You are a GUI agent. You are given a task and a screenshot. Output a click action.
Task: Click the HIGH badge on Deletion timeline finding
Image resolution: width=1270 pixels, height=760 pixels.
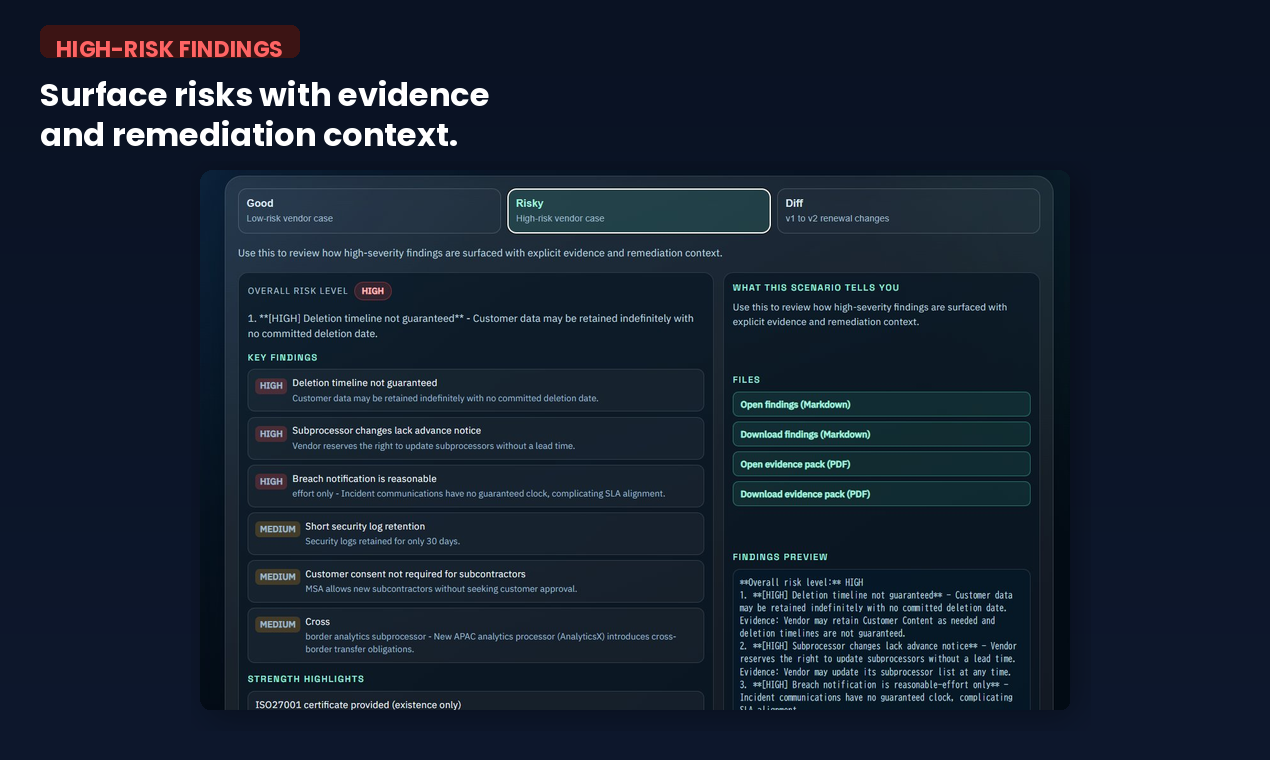[270, 385]
